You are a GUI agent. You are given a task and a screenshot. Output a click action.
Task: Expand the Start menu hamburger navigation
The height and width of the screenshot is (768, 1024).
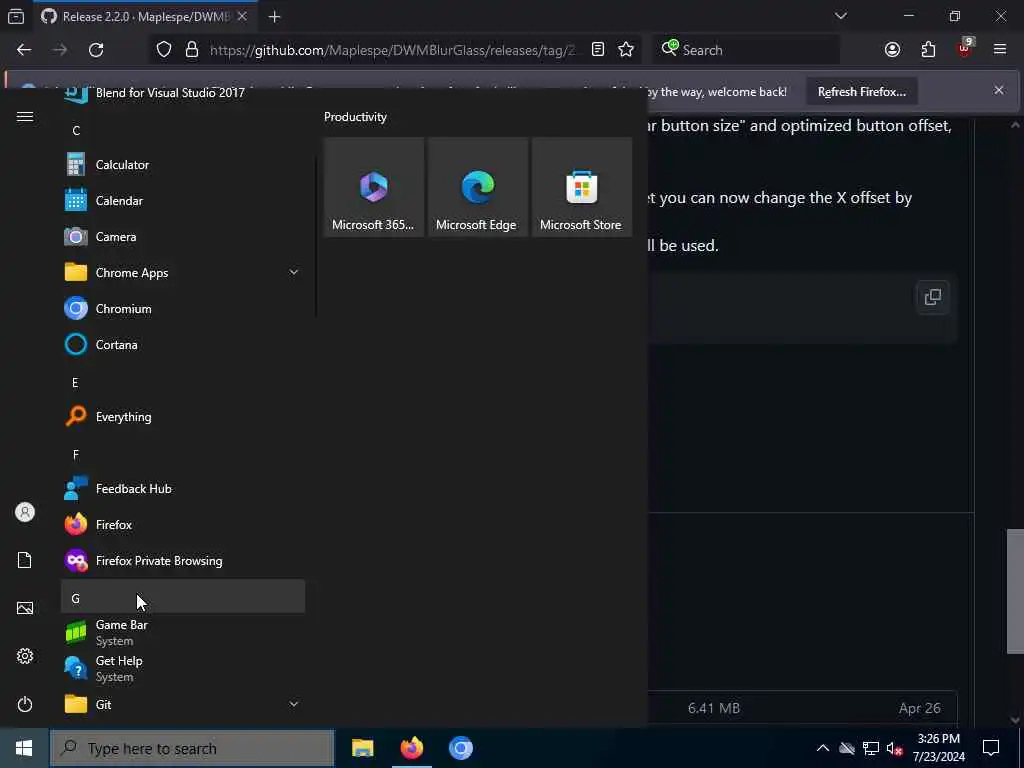click(x=25, y=116)
